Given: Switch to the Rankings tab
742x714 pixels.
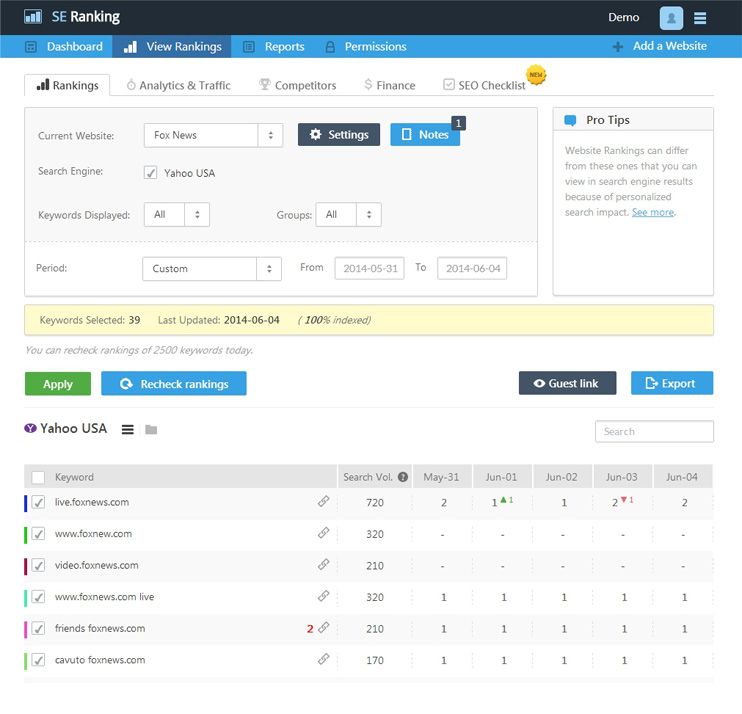Looking at the screenshot, I should [x=67, y=85].
